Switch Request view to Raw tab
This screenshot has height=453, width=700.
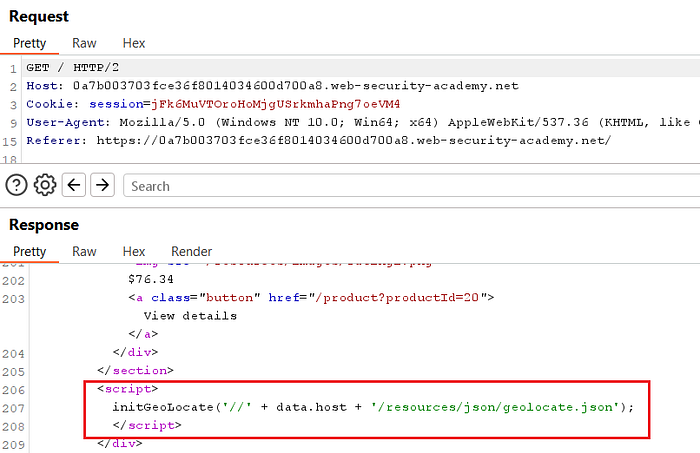pyautogui.click(x=84, y=43)
